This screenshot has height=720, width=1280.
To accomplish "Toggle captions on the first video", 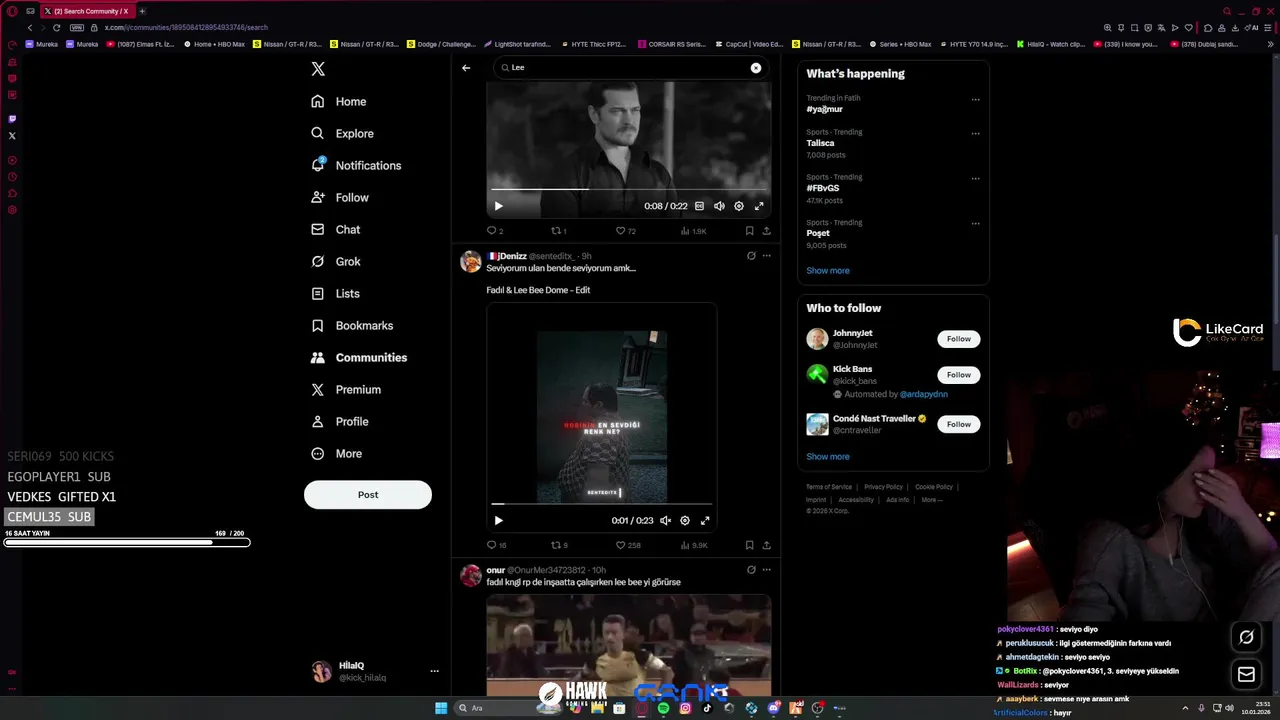I will [x=699, y=206].
